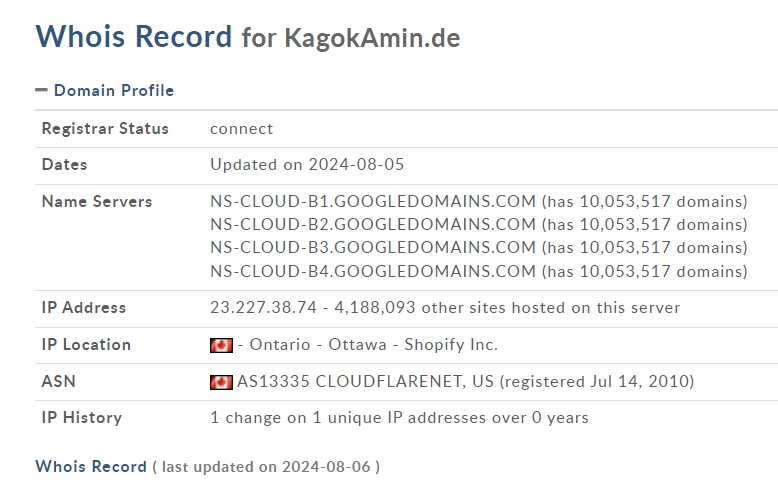Image resolution: width=778 pixels, height=483 pixels.
Task: Click the Ontario - Ottawa - Shopify Inc. location
Action: (373, 345)
